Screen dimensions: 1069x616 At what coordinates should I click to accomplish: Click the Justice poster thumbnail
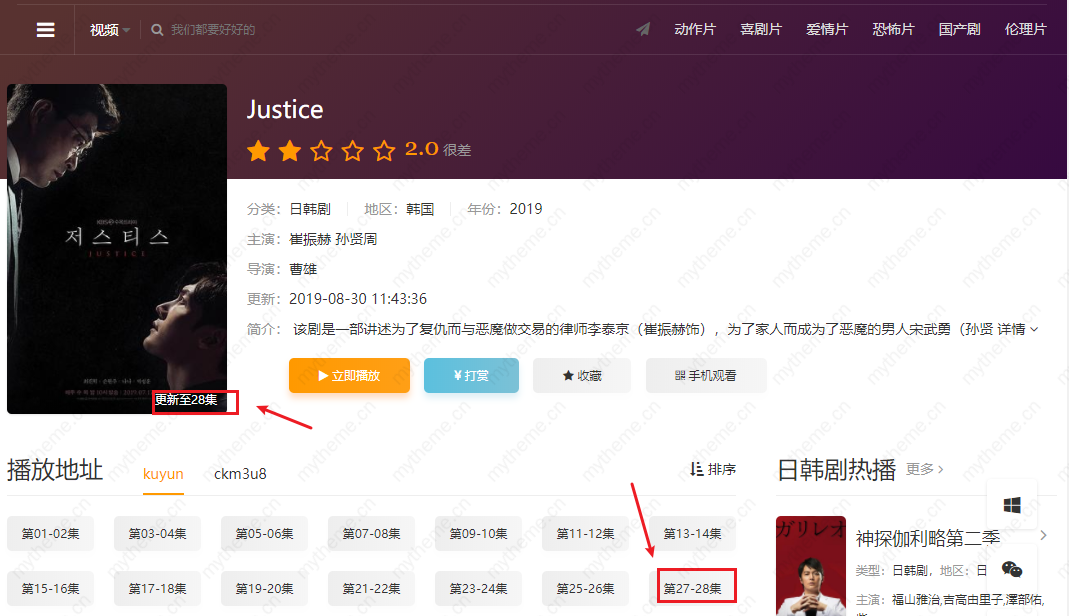click(x=117, y=248)
